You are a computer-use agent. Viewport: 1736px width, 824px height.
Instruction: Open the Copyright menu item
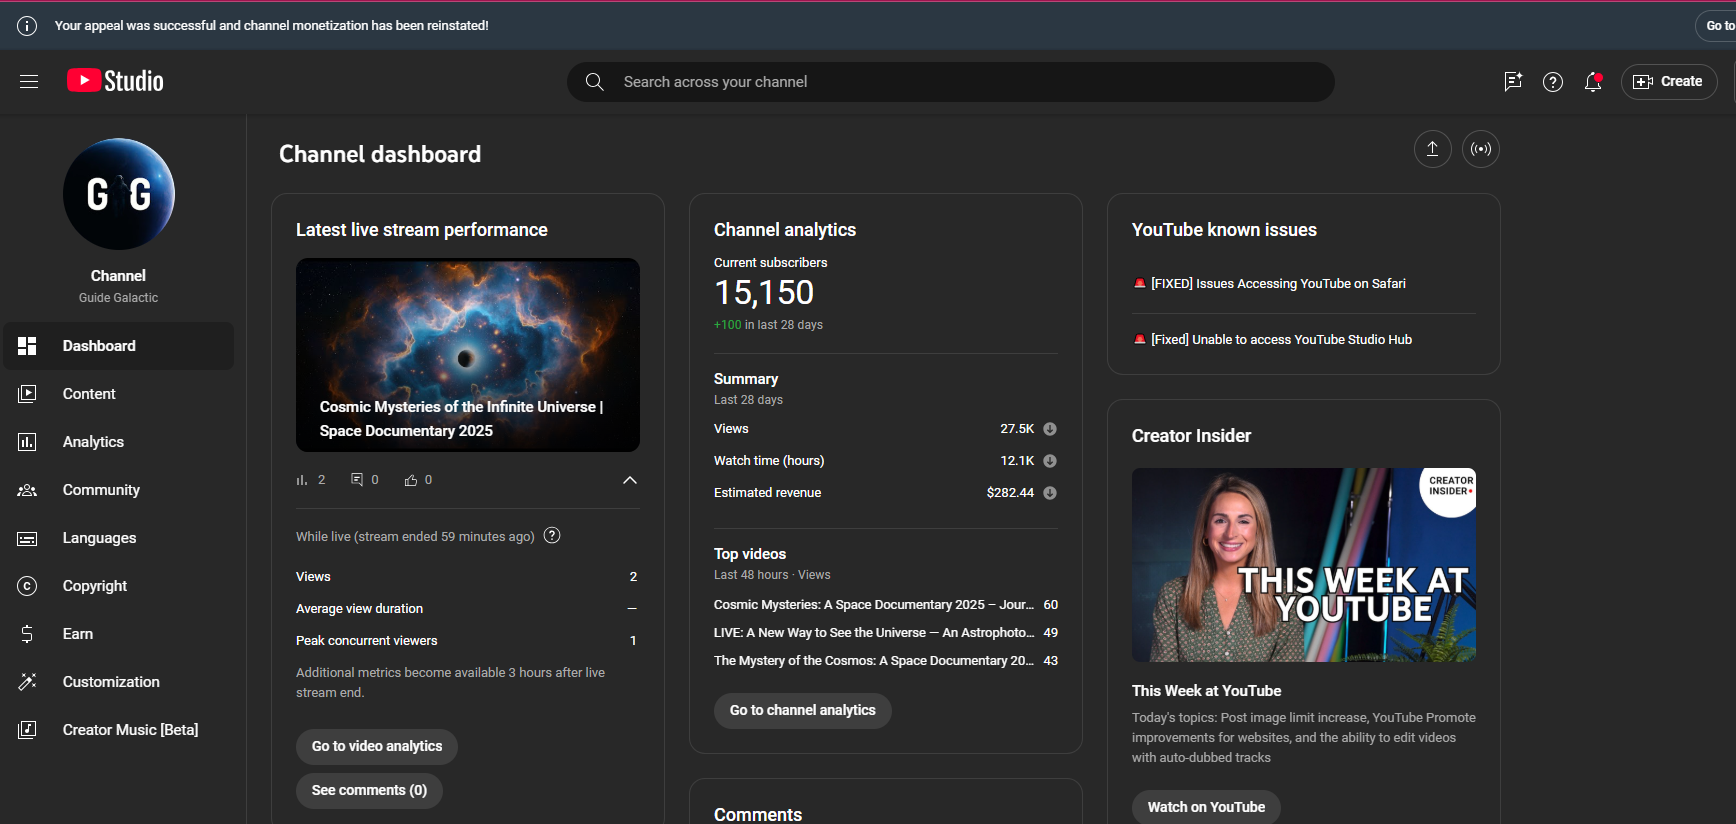tap(119, 586)
